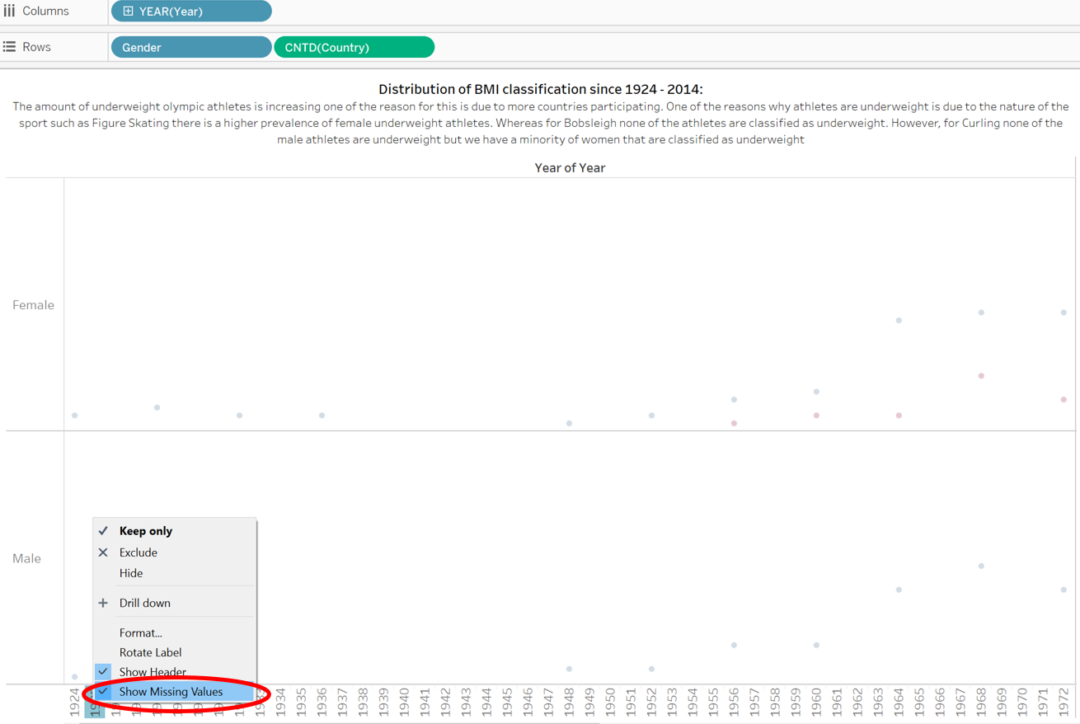
Task: Click Exclude in the context menu
Action: pyautogui.click(x=138, y=552)
